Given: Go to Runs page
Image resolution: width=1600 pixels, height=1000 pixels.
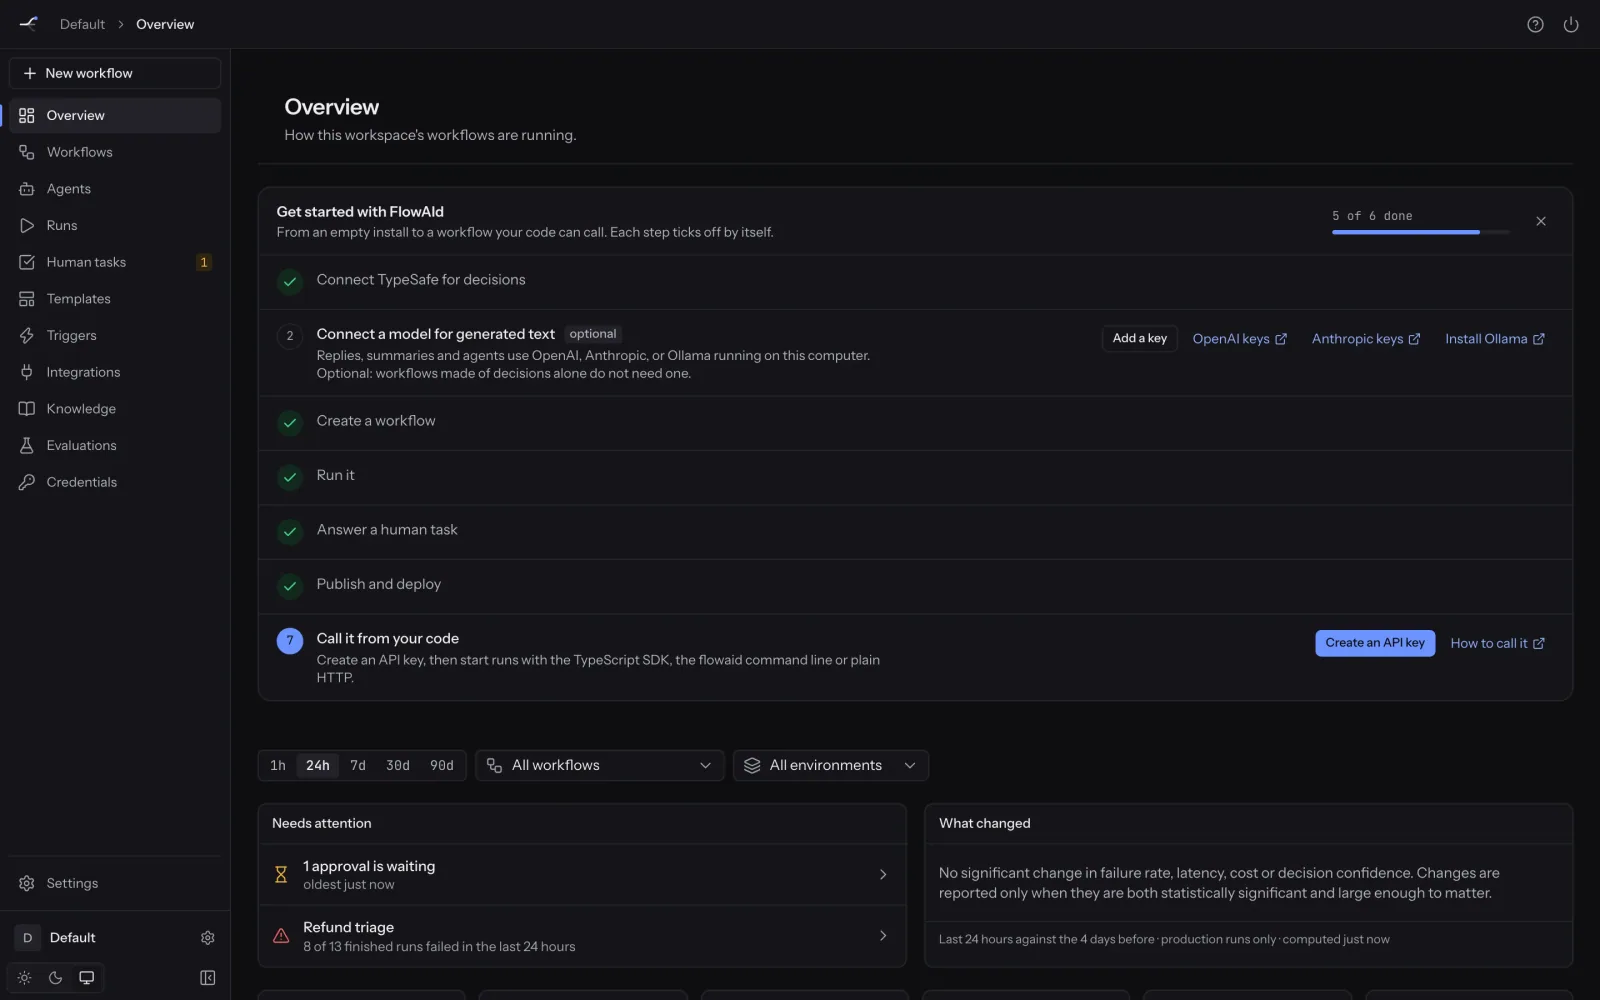Looking at the screenshot, I should (115, 225).
